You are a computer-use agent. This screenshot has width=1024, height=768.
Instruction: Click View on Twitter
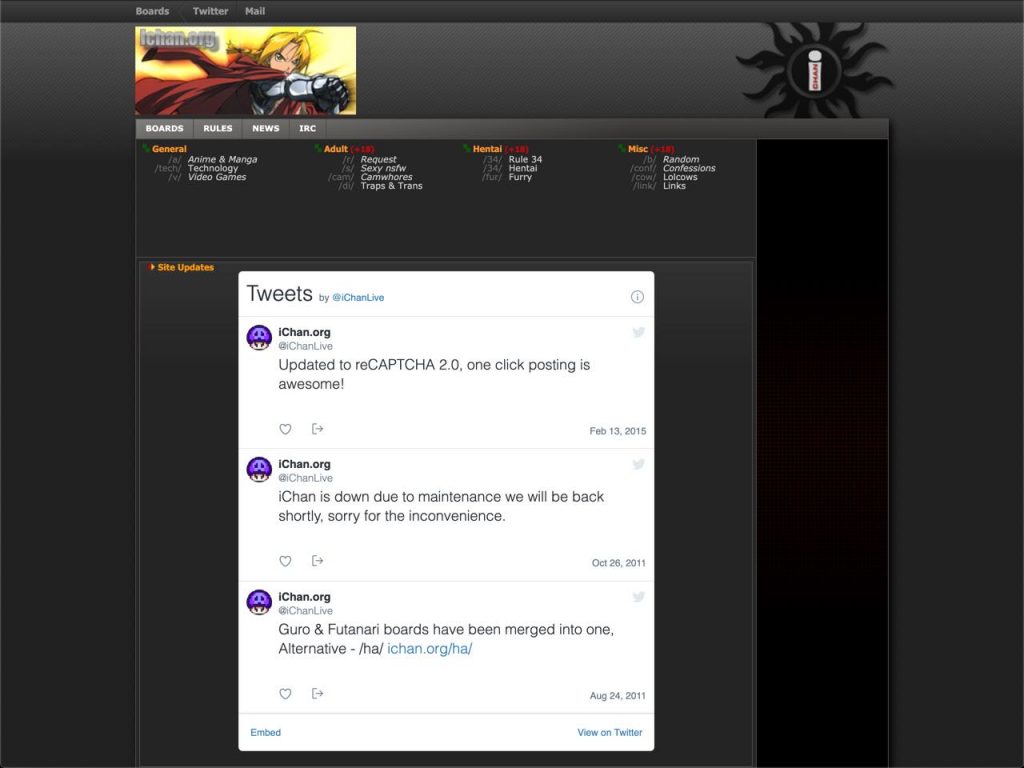click(610, 733)
